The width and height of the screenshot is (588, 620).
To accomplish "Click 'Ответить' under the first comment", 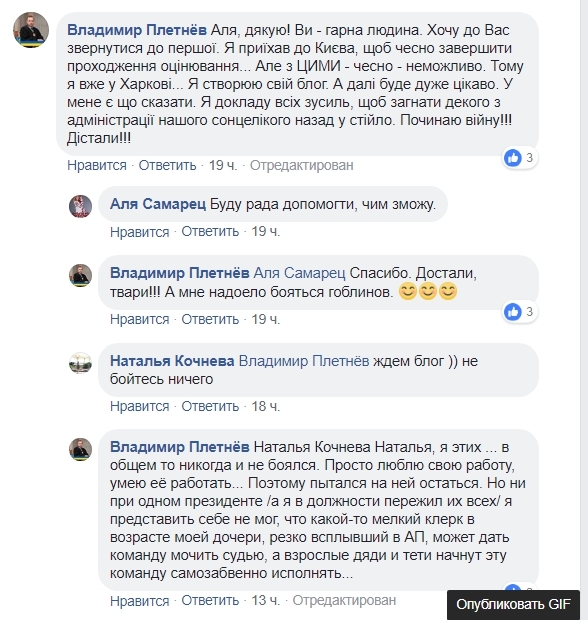I will tap(167, 165).
